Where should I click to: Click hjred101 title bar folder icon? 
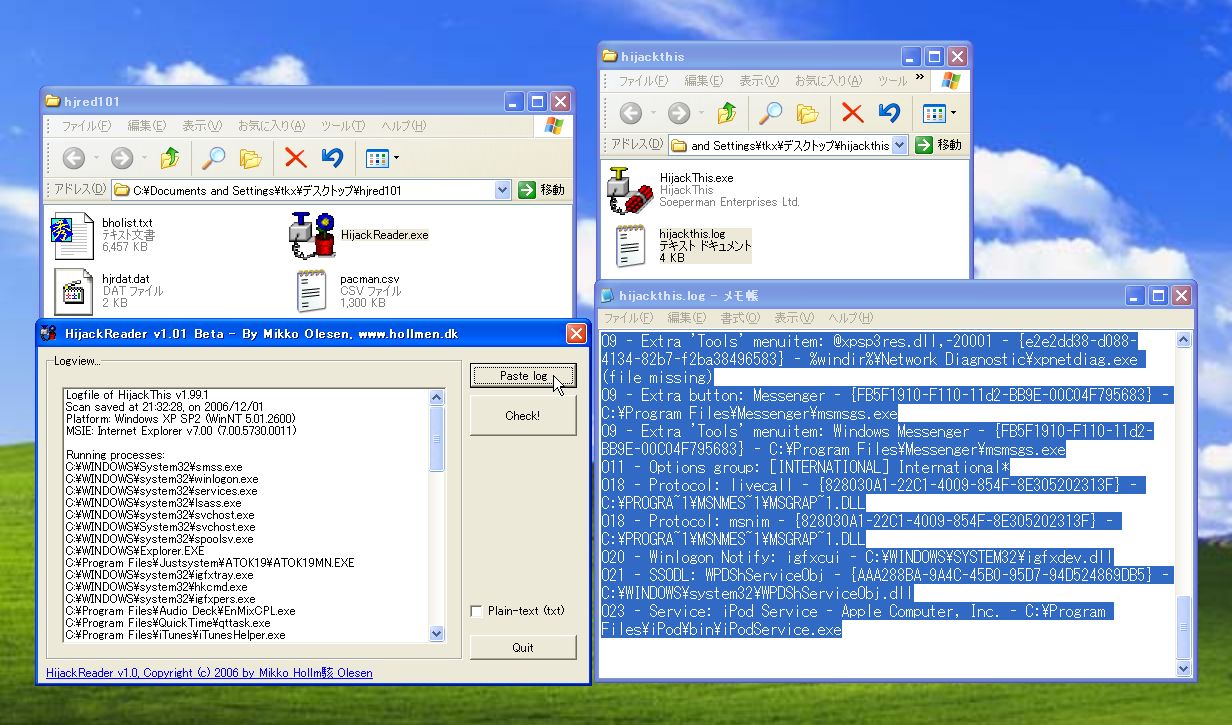[x=53, y=101]
